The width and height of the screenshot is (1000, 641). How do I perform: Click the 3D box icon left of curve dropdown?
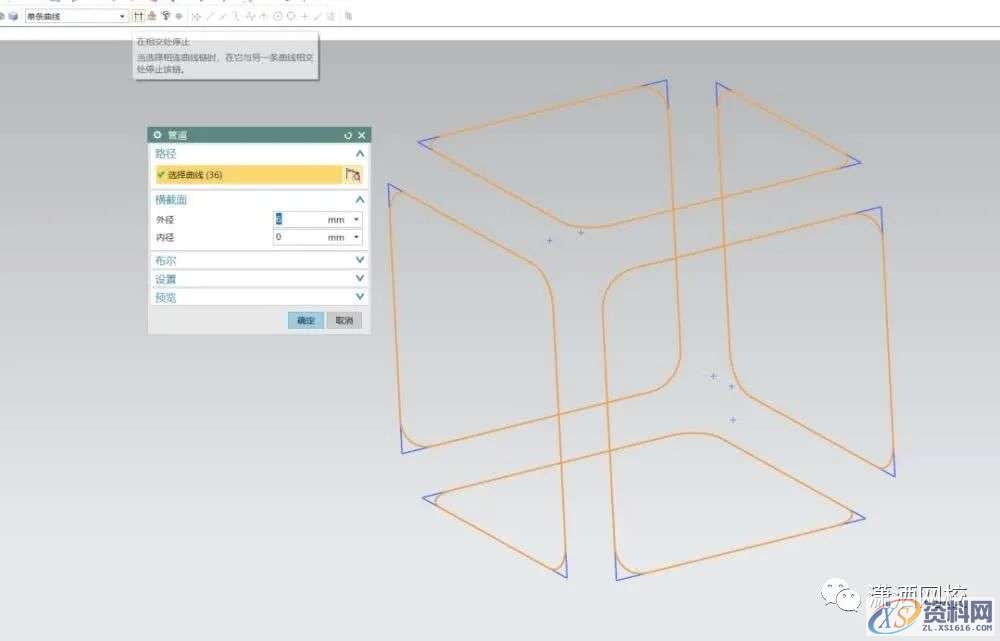(13, 16)
